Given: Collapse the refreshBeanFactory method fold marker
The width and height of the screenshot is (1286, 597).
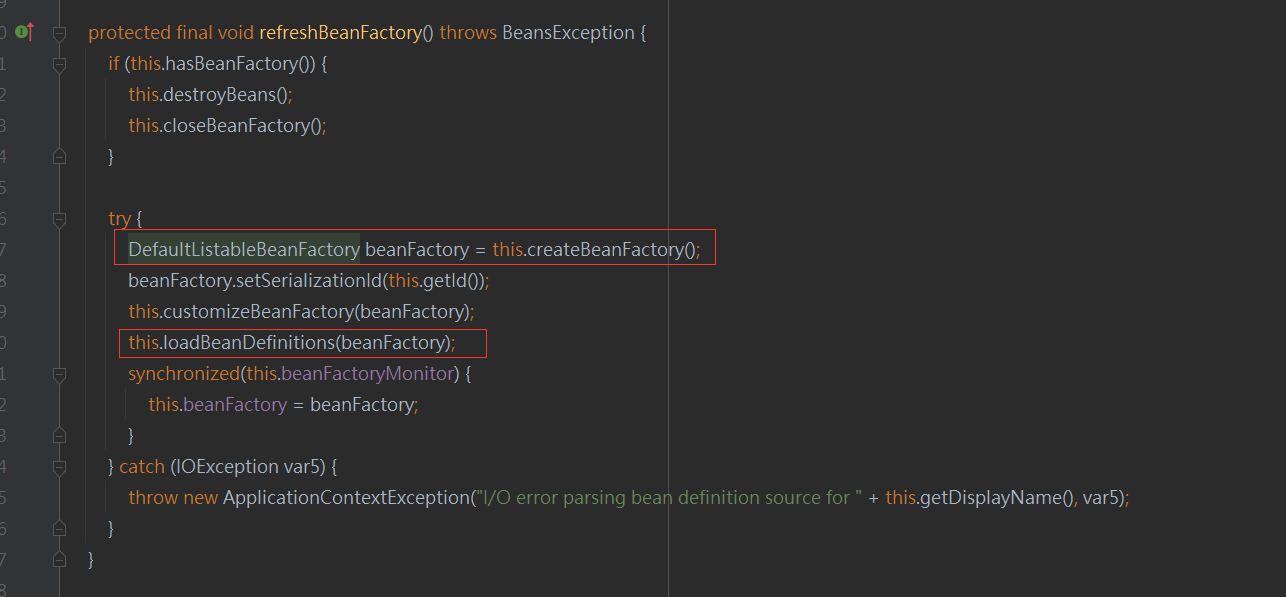Looking at the screenshot, I should pyautogui.click(x=59, y=33).
